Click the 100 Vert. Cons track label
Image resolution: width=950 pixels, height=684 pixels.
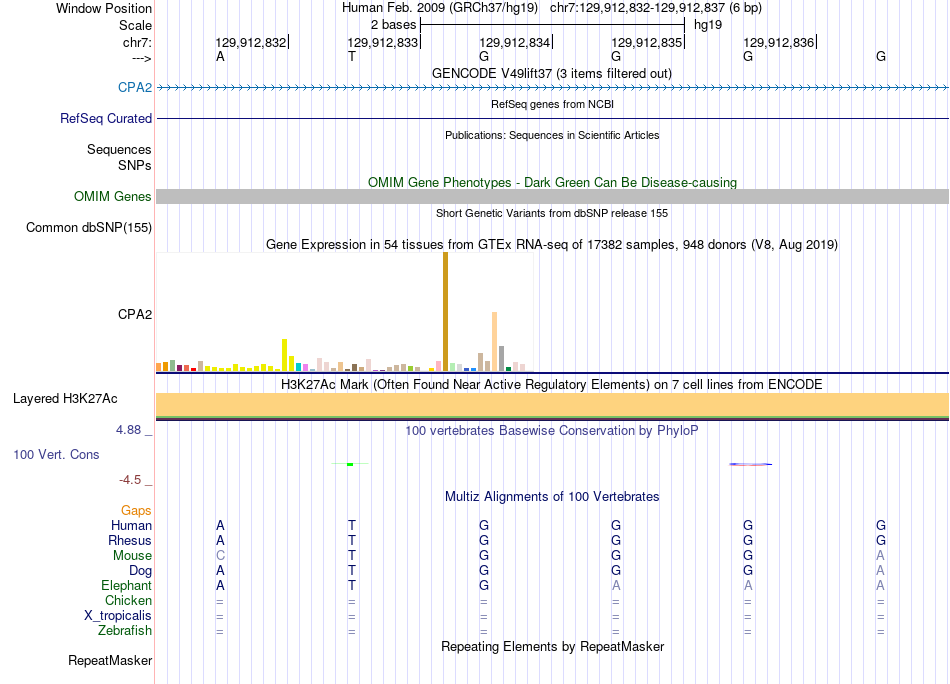[x=56, y=454]
